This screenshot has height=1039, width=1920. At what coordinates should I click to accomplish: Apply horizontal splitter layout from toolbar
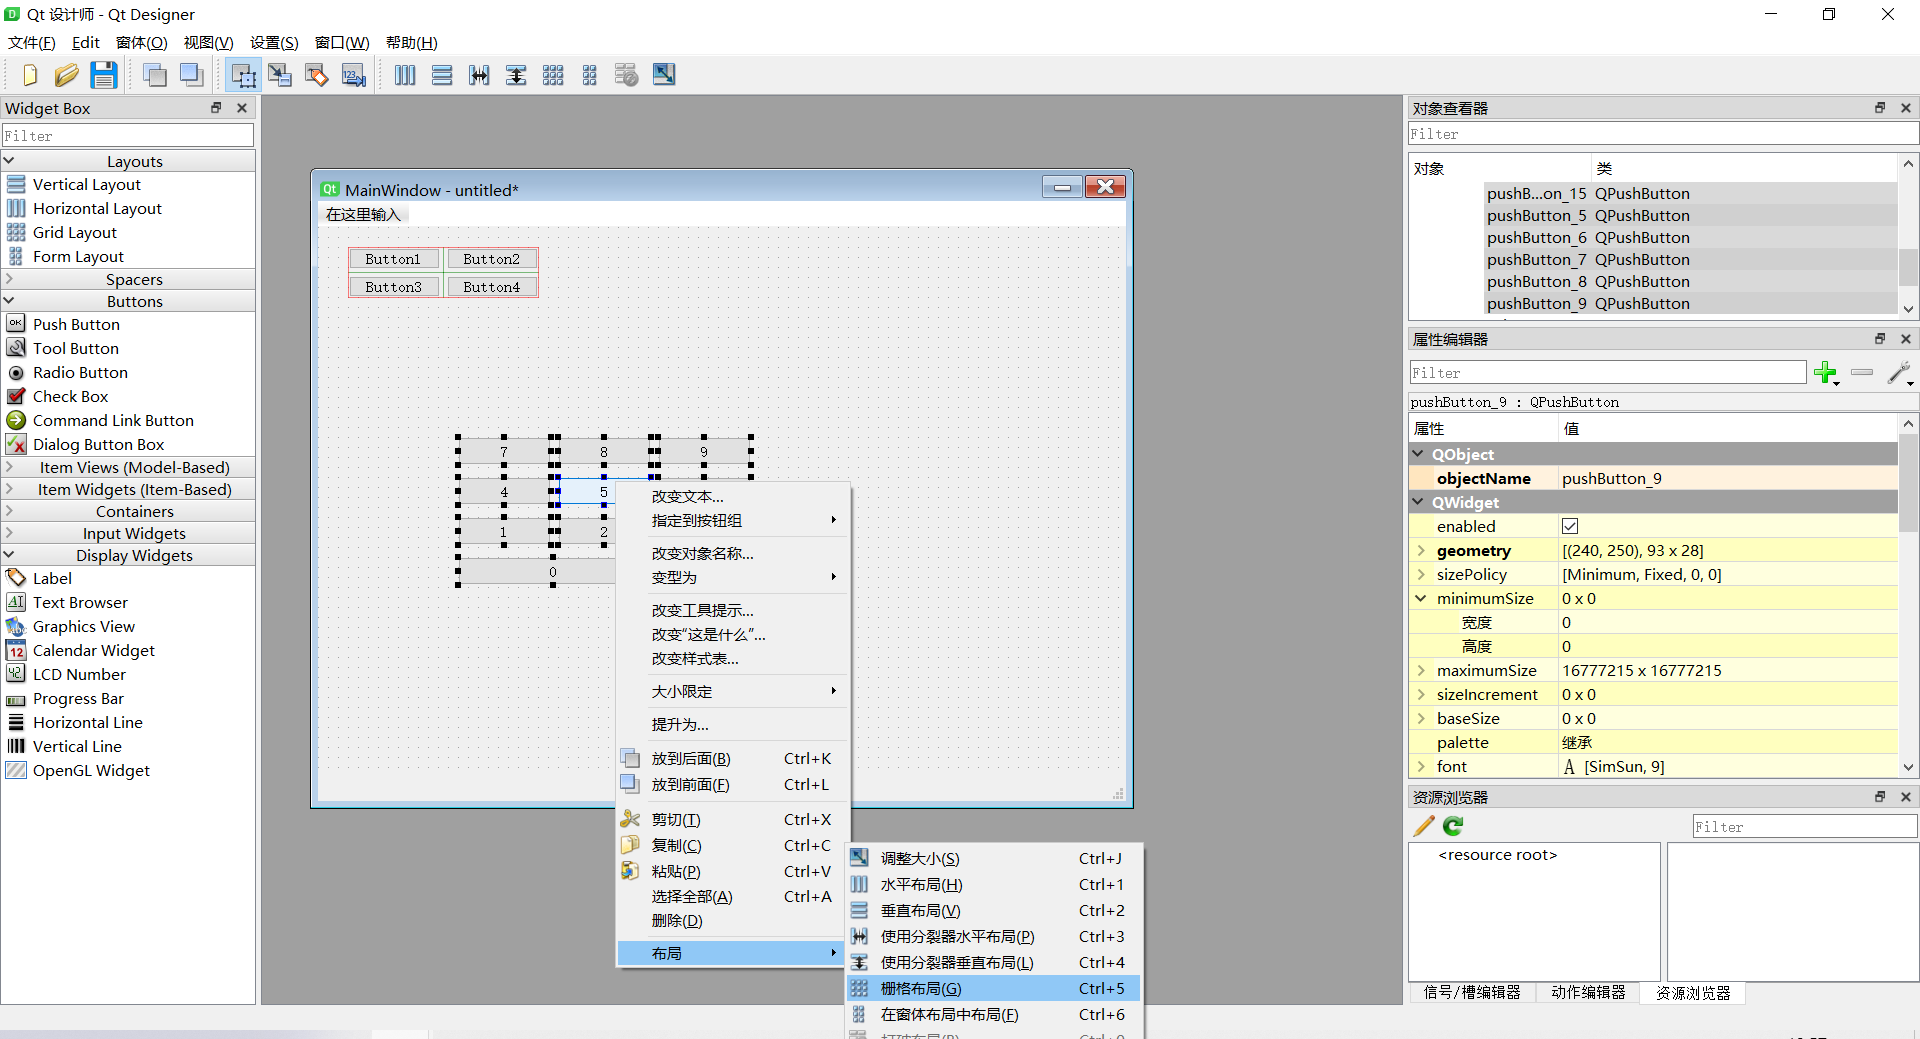pos(479,75)
